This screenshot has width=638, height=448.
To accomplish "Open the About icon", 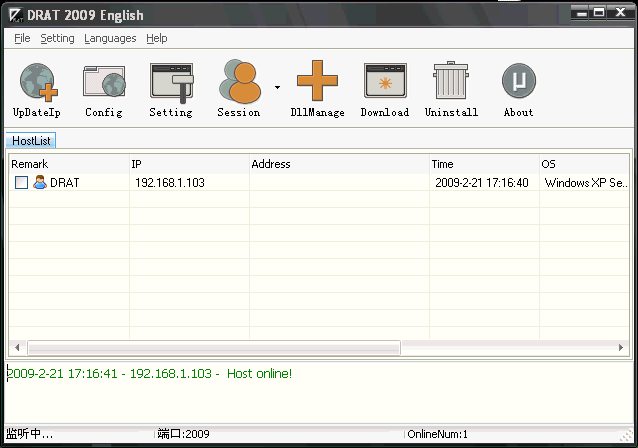I will [518, 82].
